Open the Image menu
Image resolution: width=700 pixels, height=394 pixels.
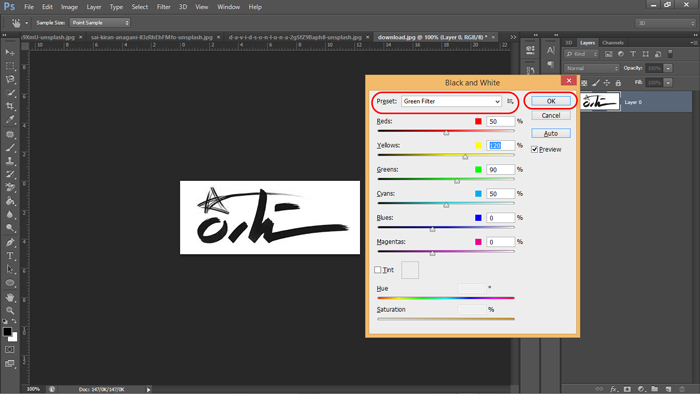point(69,7)
